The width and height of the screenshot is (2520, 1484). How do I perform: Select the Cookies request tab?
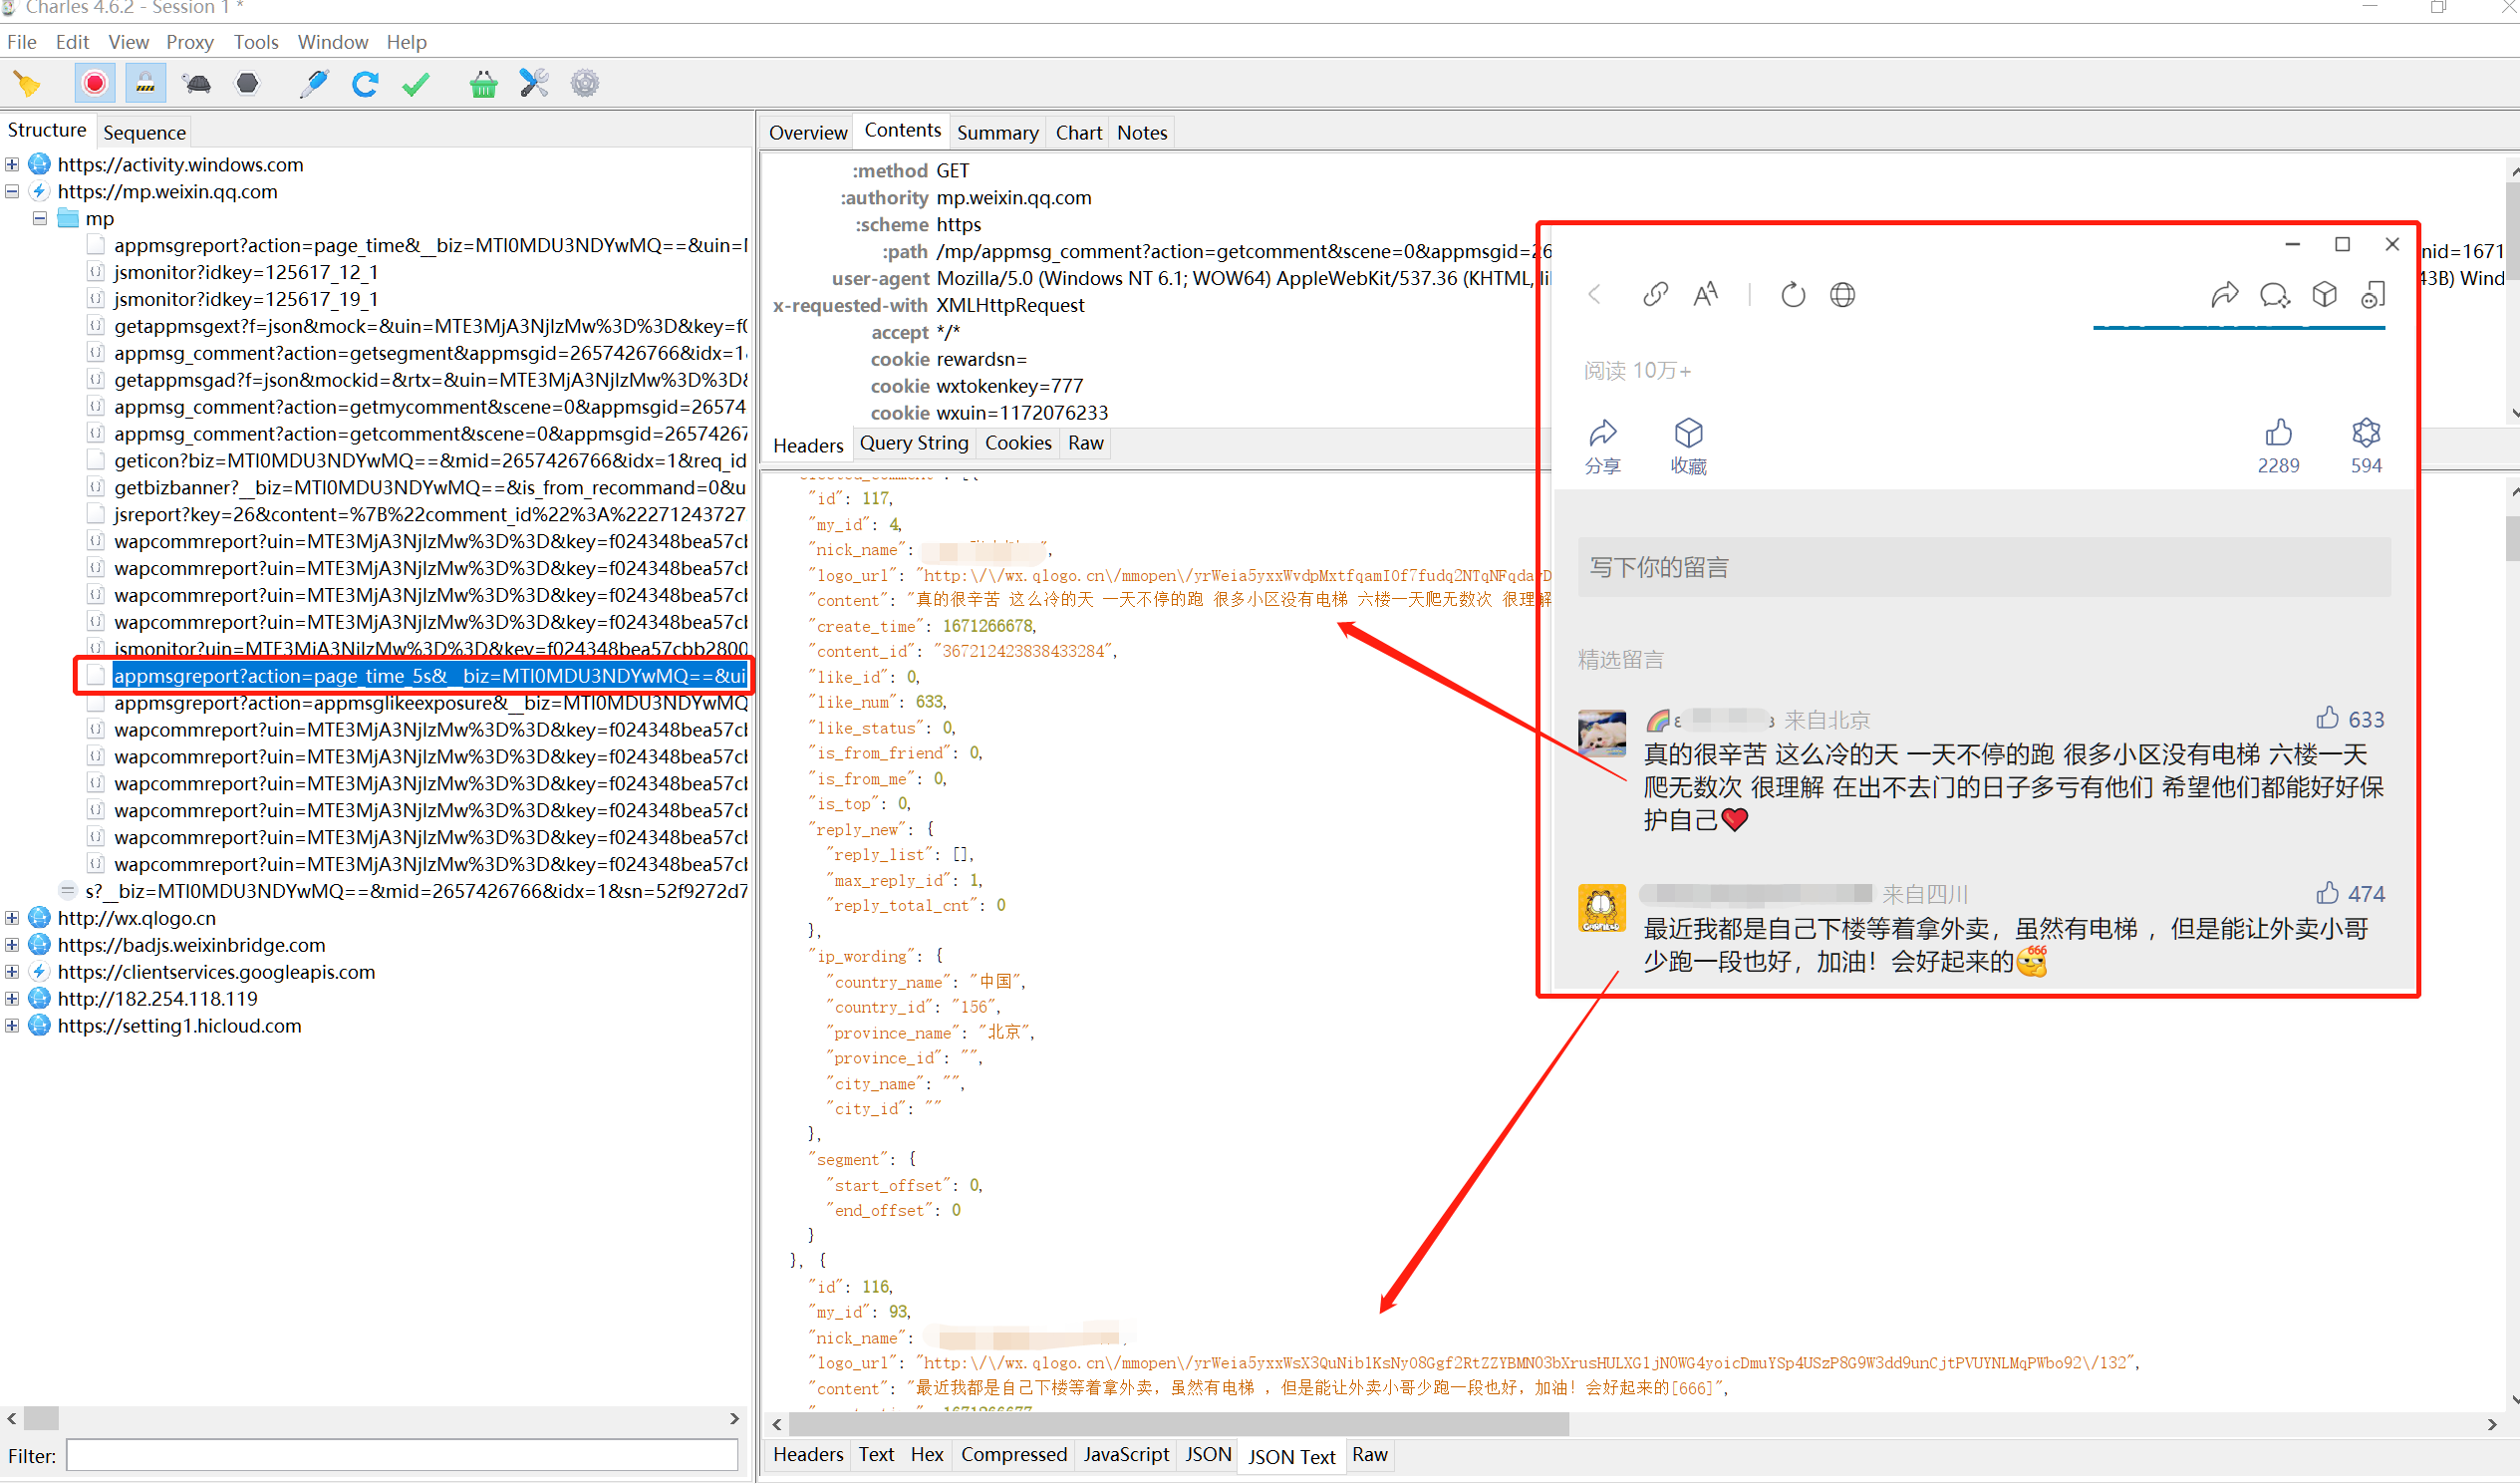pyautogui.click(x=1018, y=443)
